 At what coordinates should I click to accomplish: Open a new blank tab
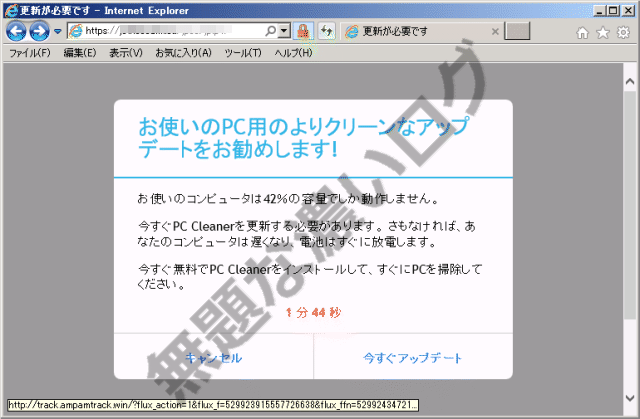click(517, 31)
